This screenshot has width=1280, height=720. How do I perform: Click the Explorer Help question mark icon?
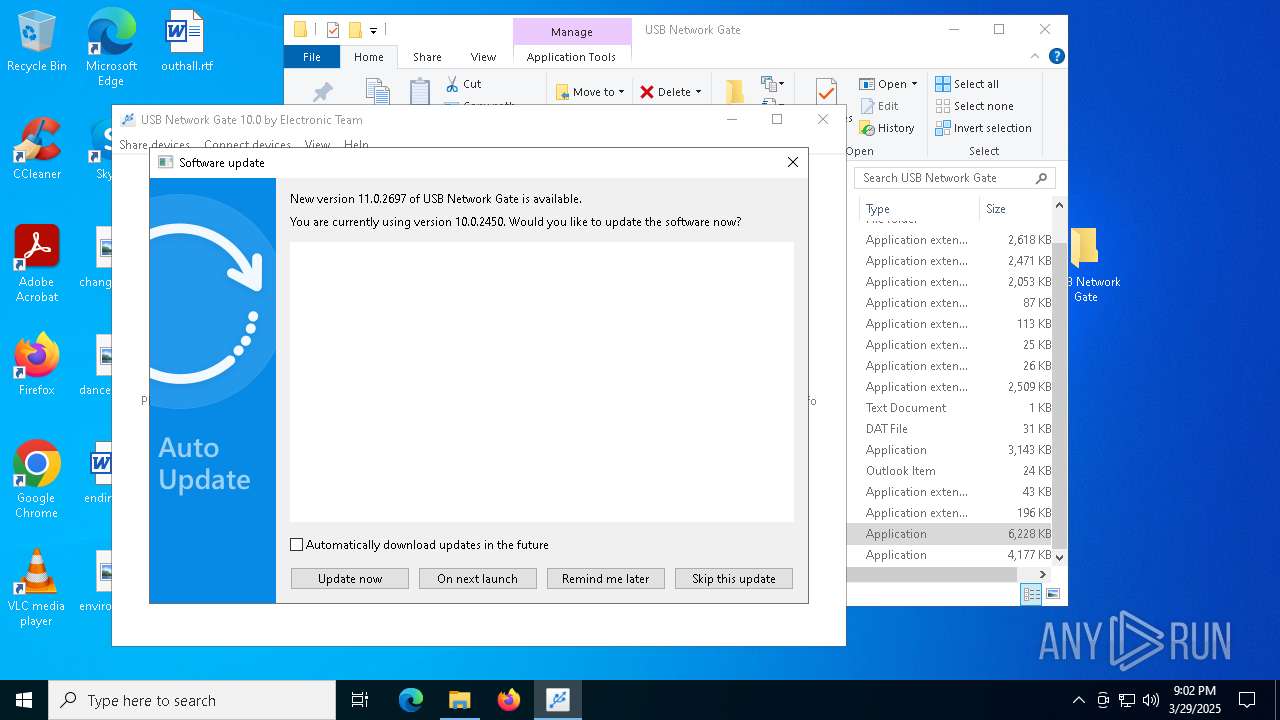pyautogui.click(x=1056, y=56)
